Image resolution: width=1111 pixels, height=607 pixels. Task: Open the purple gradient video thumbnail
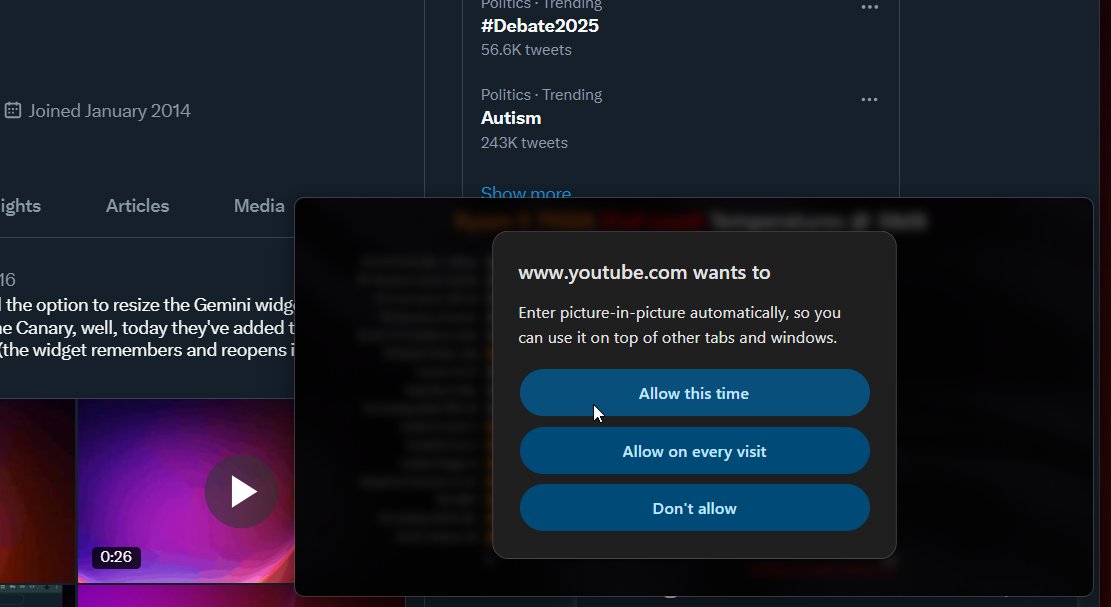[x=186, y=491]
